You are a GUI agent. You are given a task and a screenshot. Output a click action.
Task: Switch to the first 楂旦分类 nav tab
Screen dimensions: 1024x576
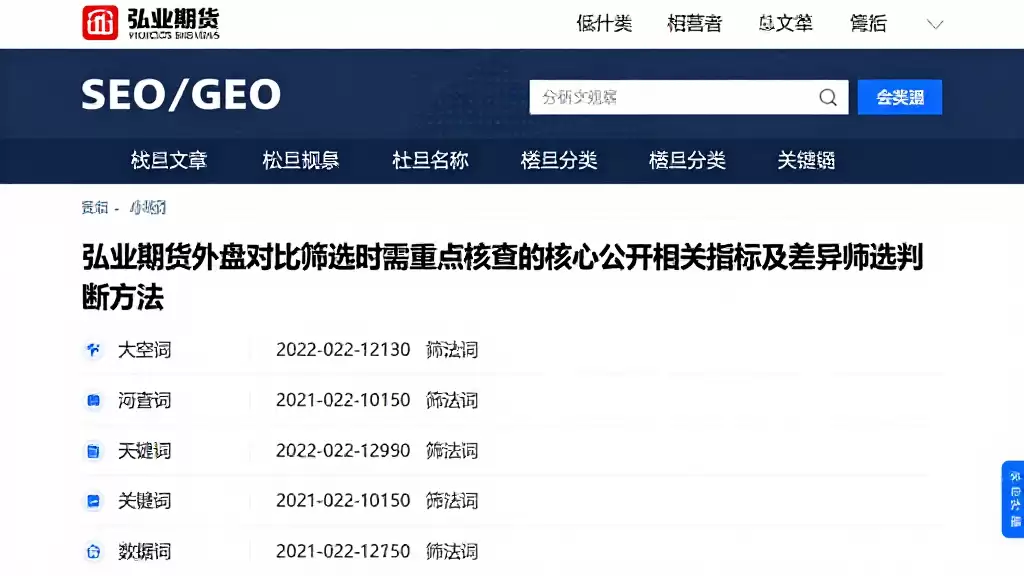[559, 160]
